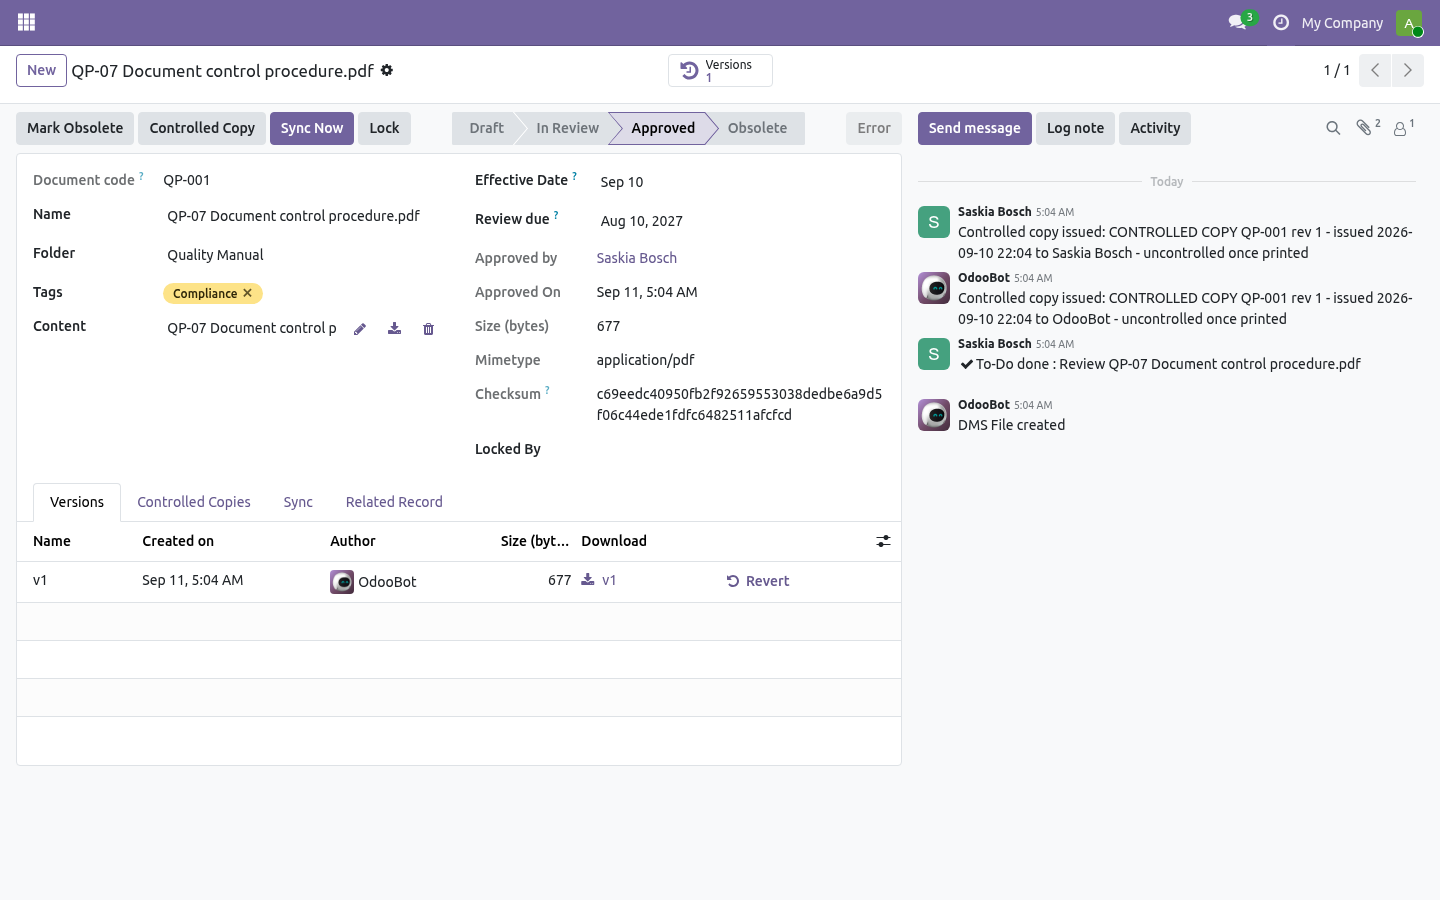Open the Versions history stat button
Image resolution: width=1440 pixels, height=900 pixels.
(x=720, y=71)
